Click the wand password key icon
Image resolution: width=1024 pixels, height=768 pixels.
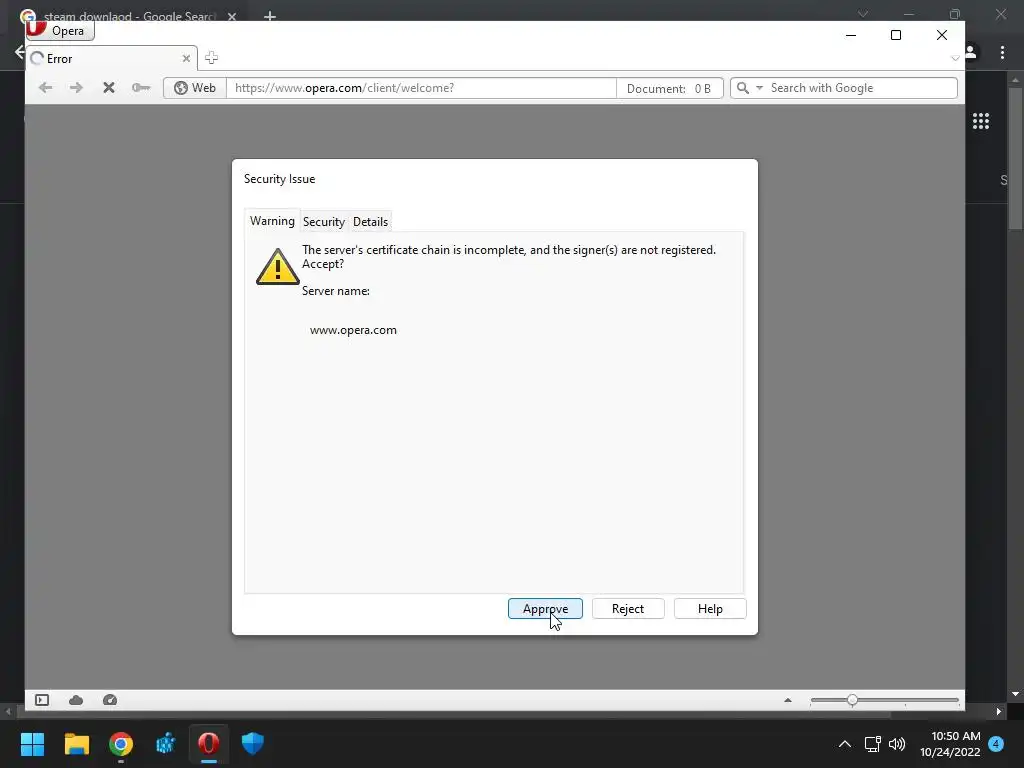141,88
